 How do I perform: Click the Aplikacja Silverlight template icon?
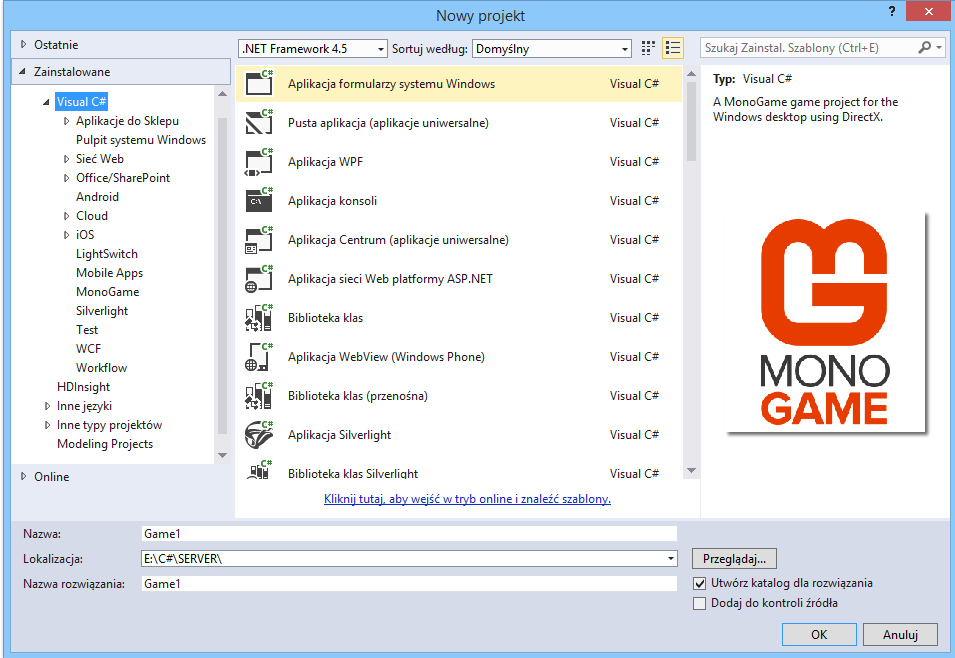(259, 434)
